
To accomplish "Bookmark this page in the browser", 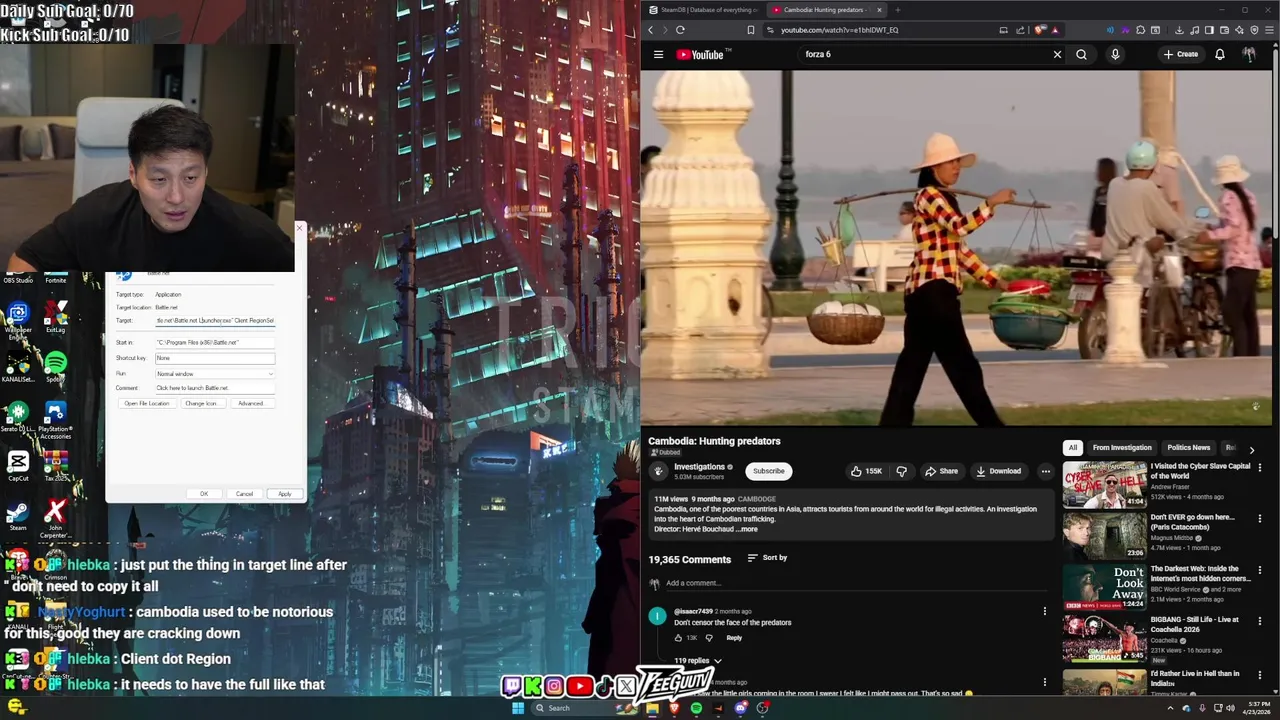I will point(751,30).
